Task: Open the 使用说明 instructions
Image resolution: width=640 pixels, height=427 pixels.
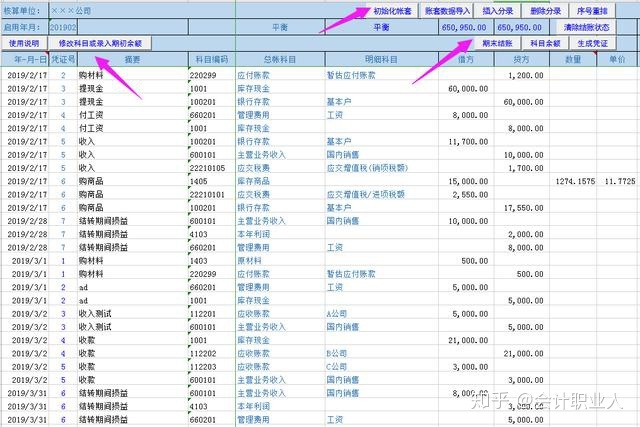Action: (24, 43)
